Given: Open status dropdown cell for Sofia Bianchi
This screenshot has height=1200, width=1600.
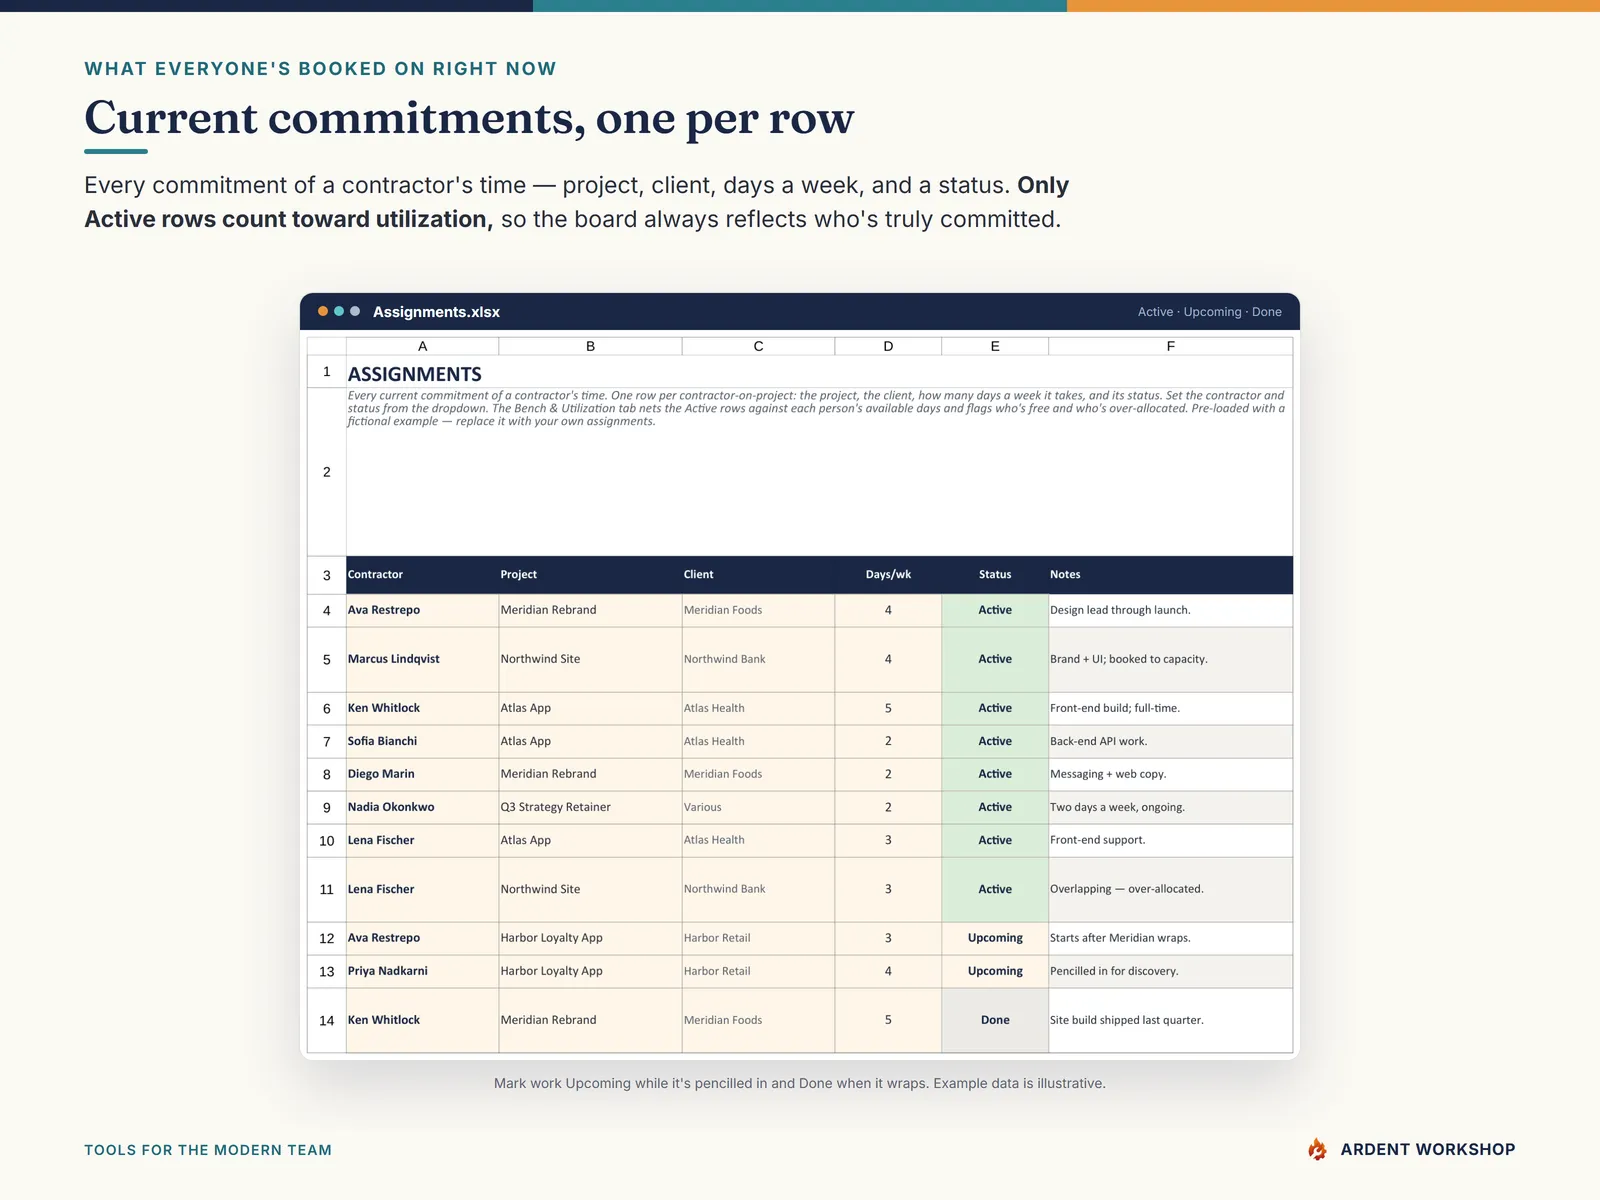Looking at the screenshot, I should (x=995, y=741).
